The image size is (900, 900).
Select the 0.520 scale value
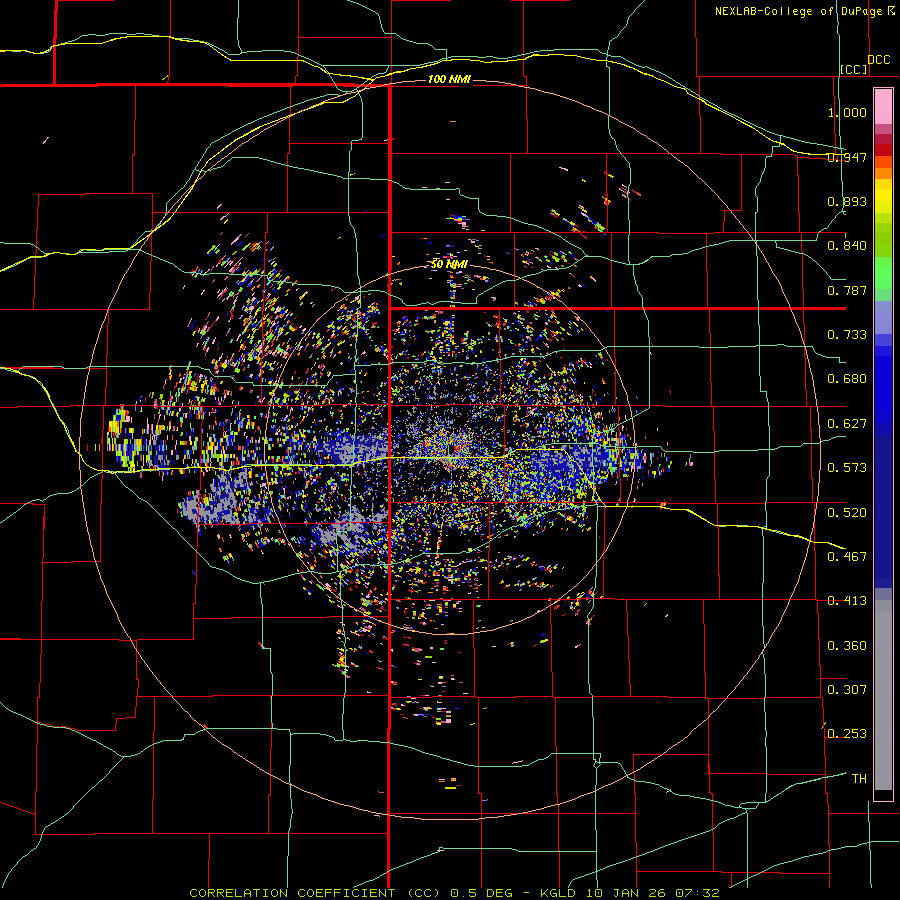pyautogui.click(x=847, y=513)
